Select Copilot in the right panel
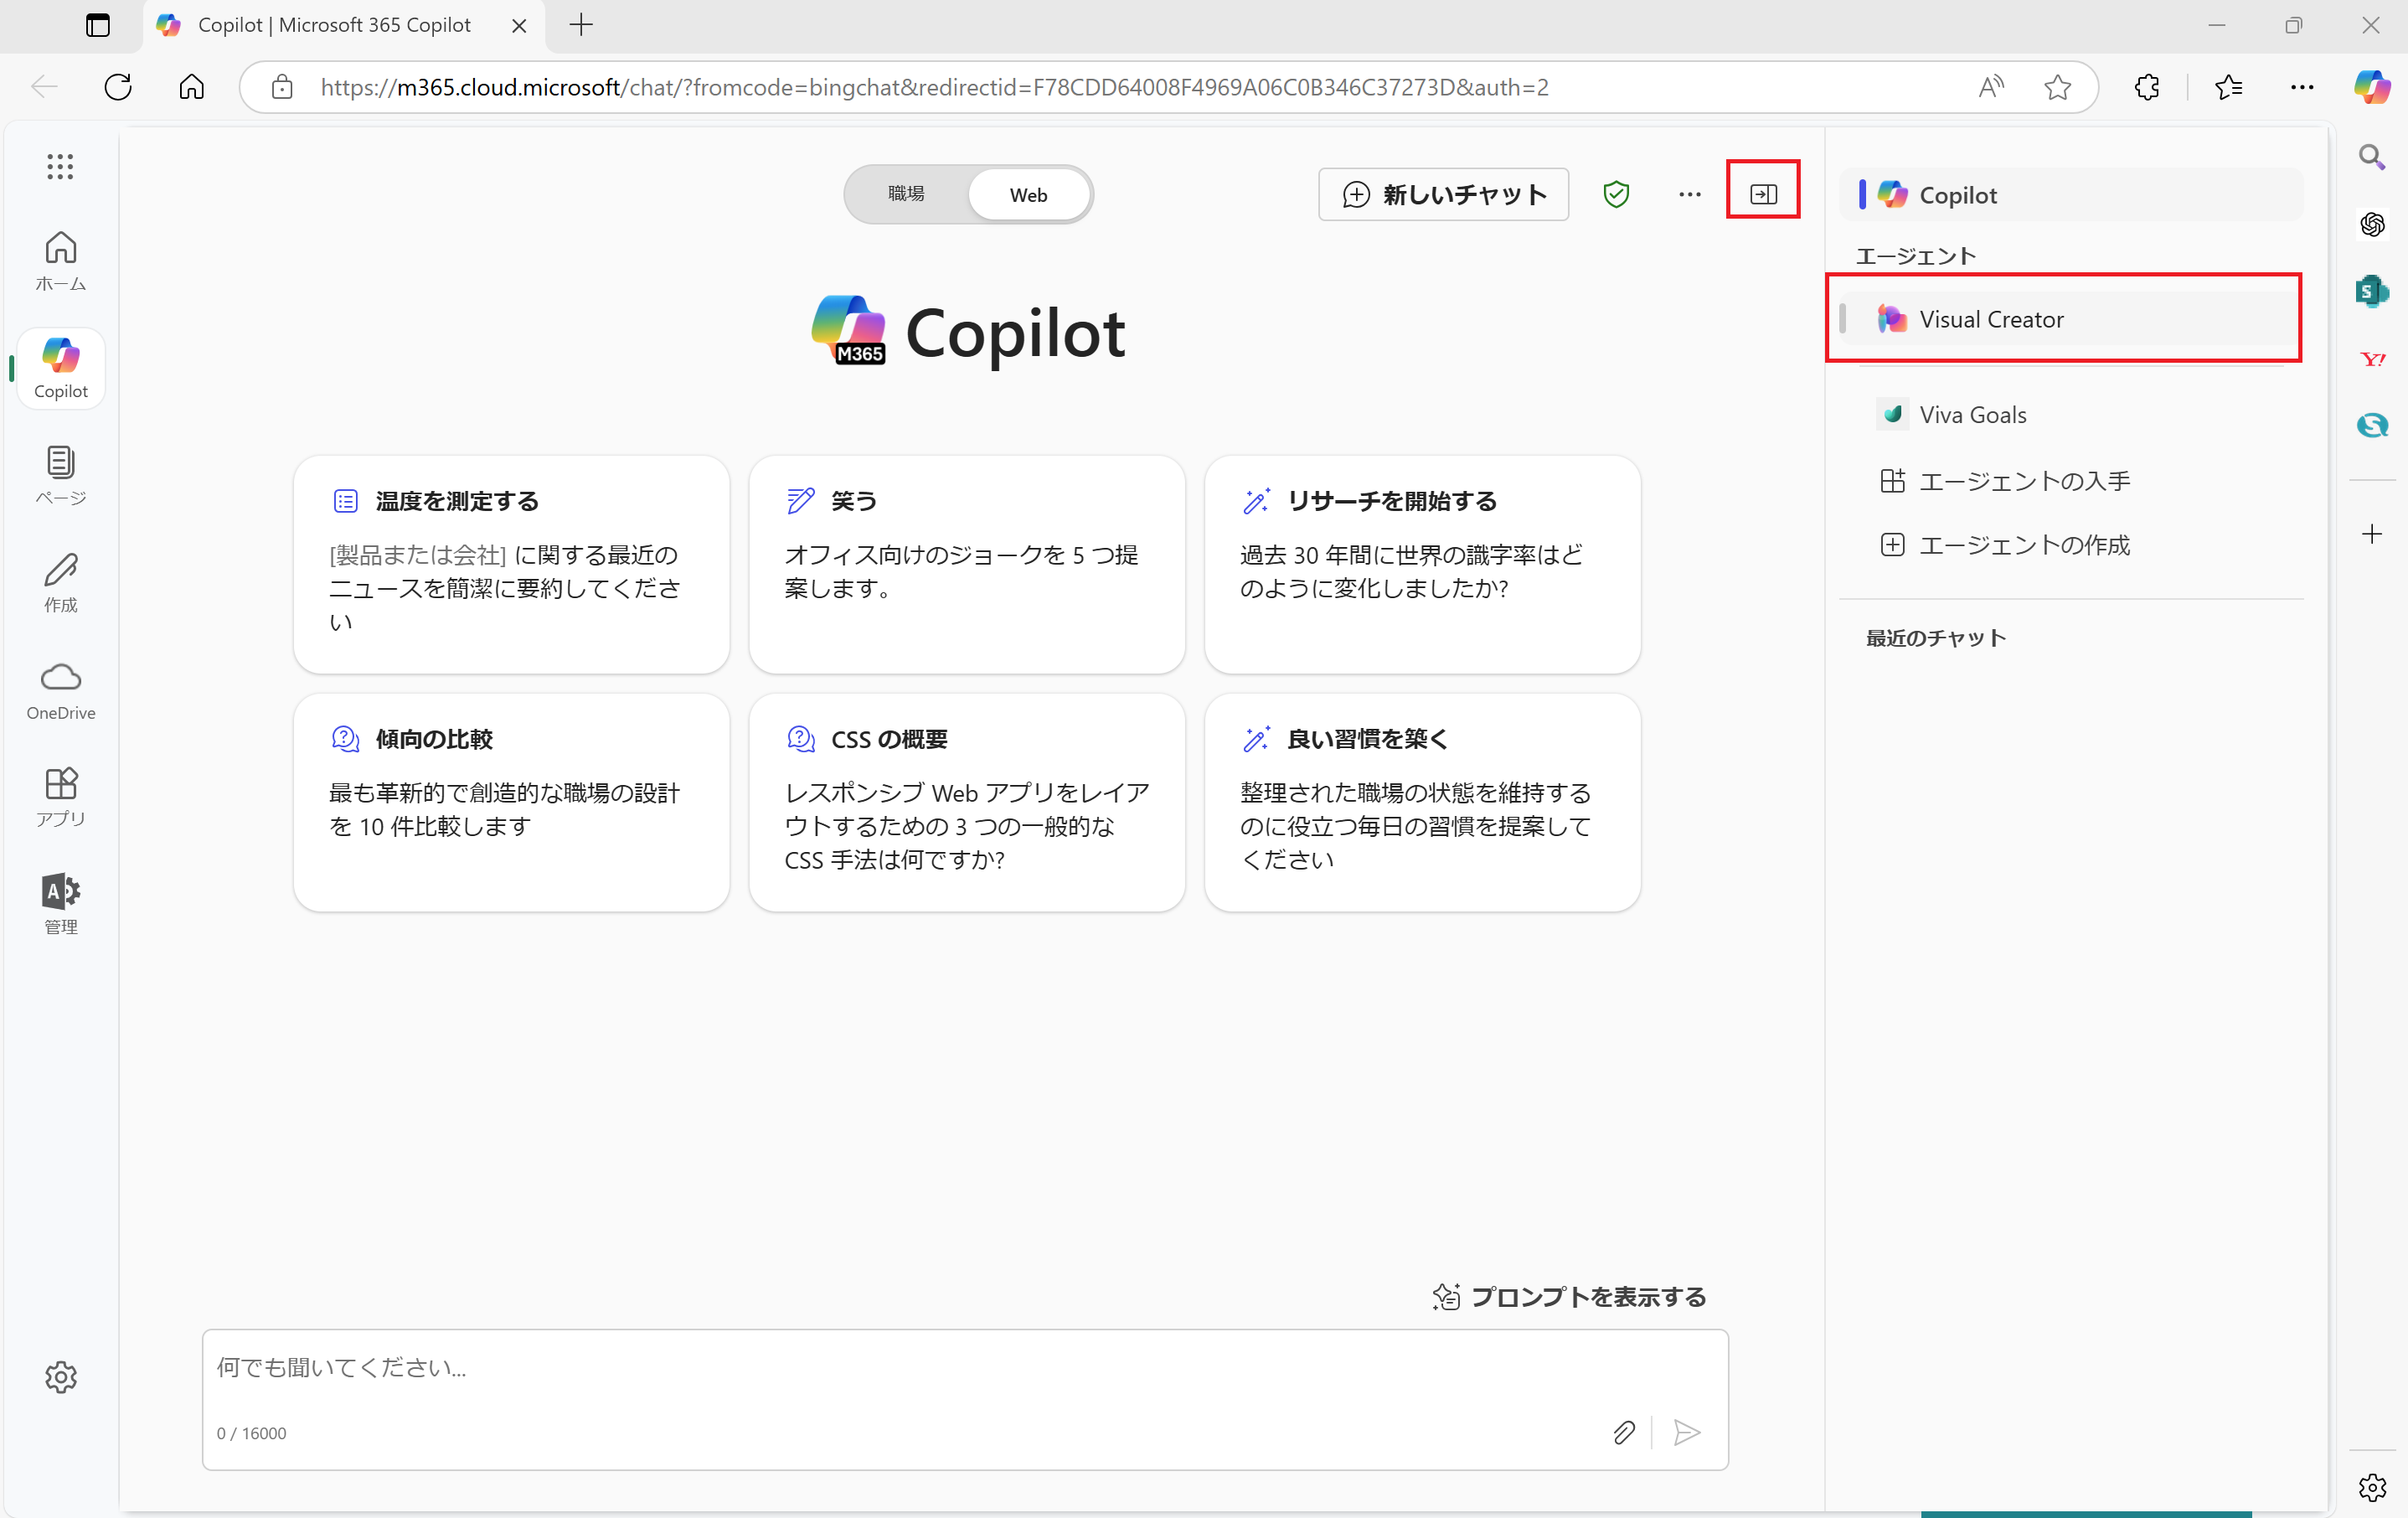The image size is (2408, 1518). [2070, 195]
